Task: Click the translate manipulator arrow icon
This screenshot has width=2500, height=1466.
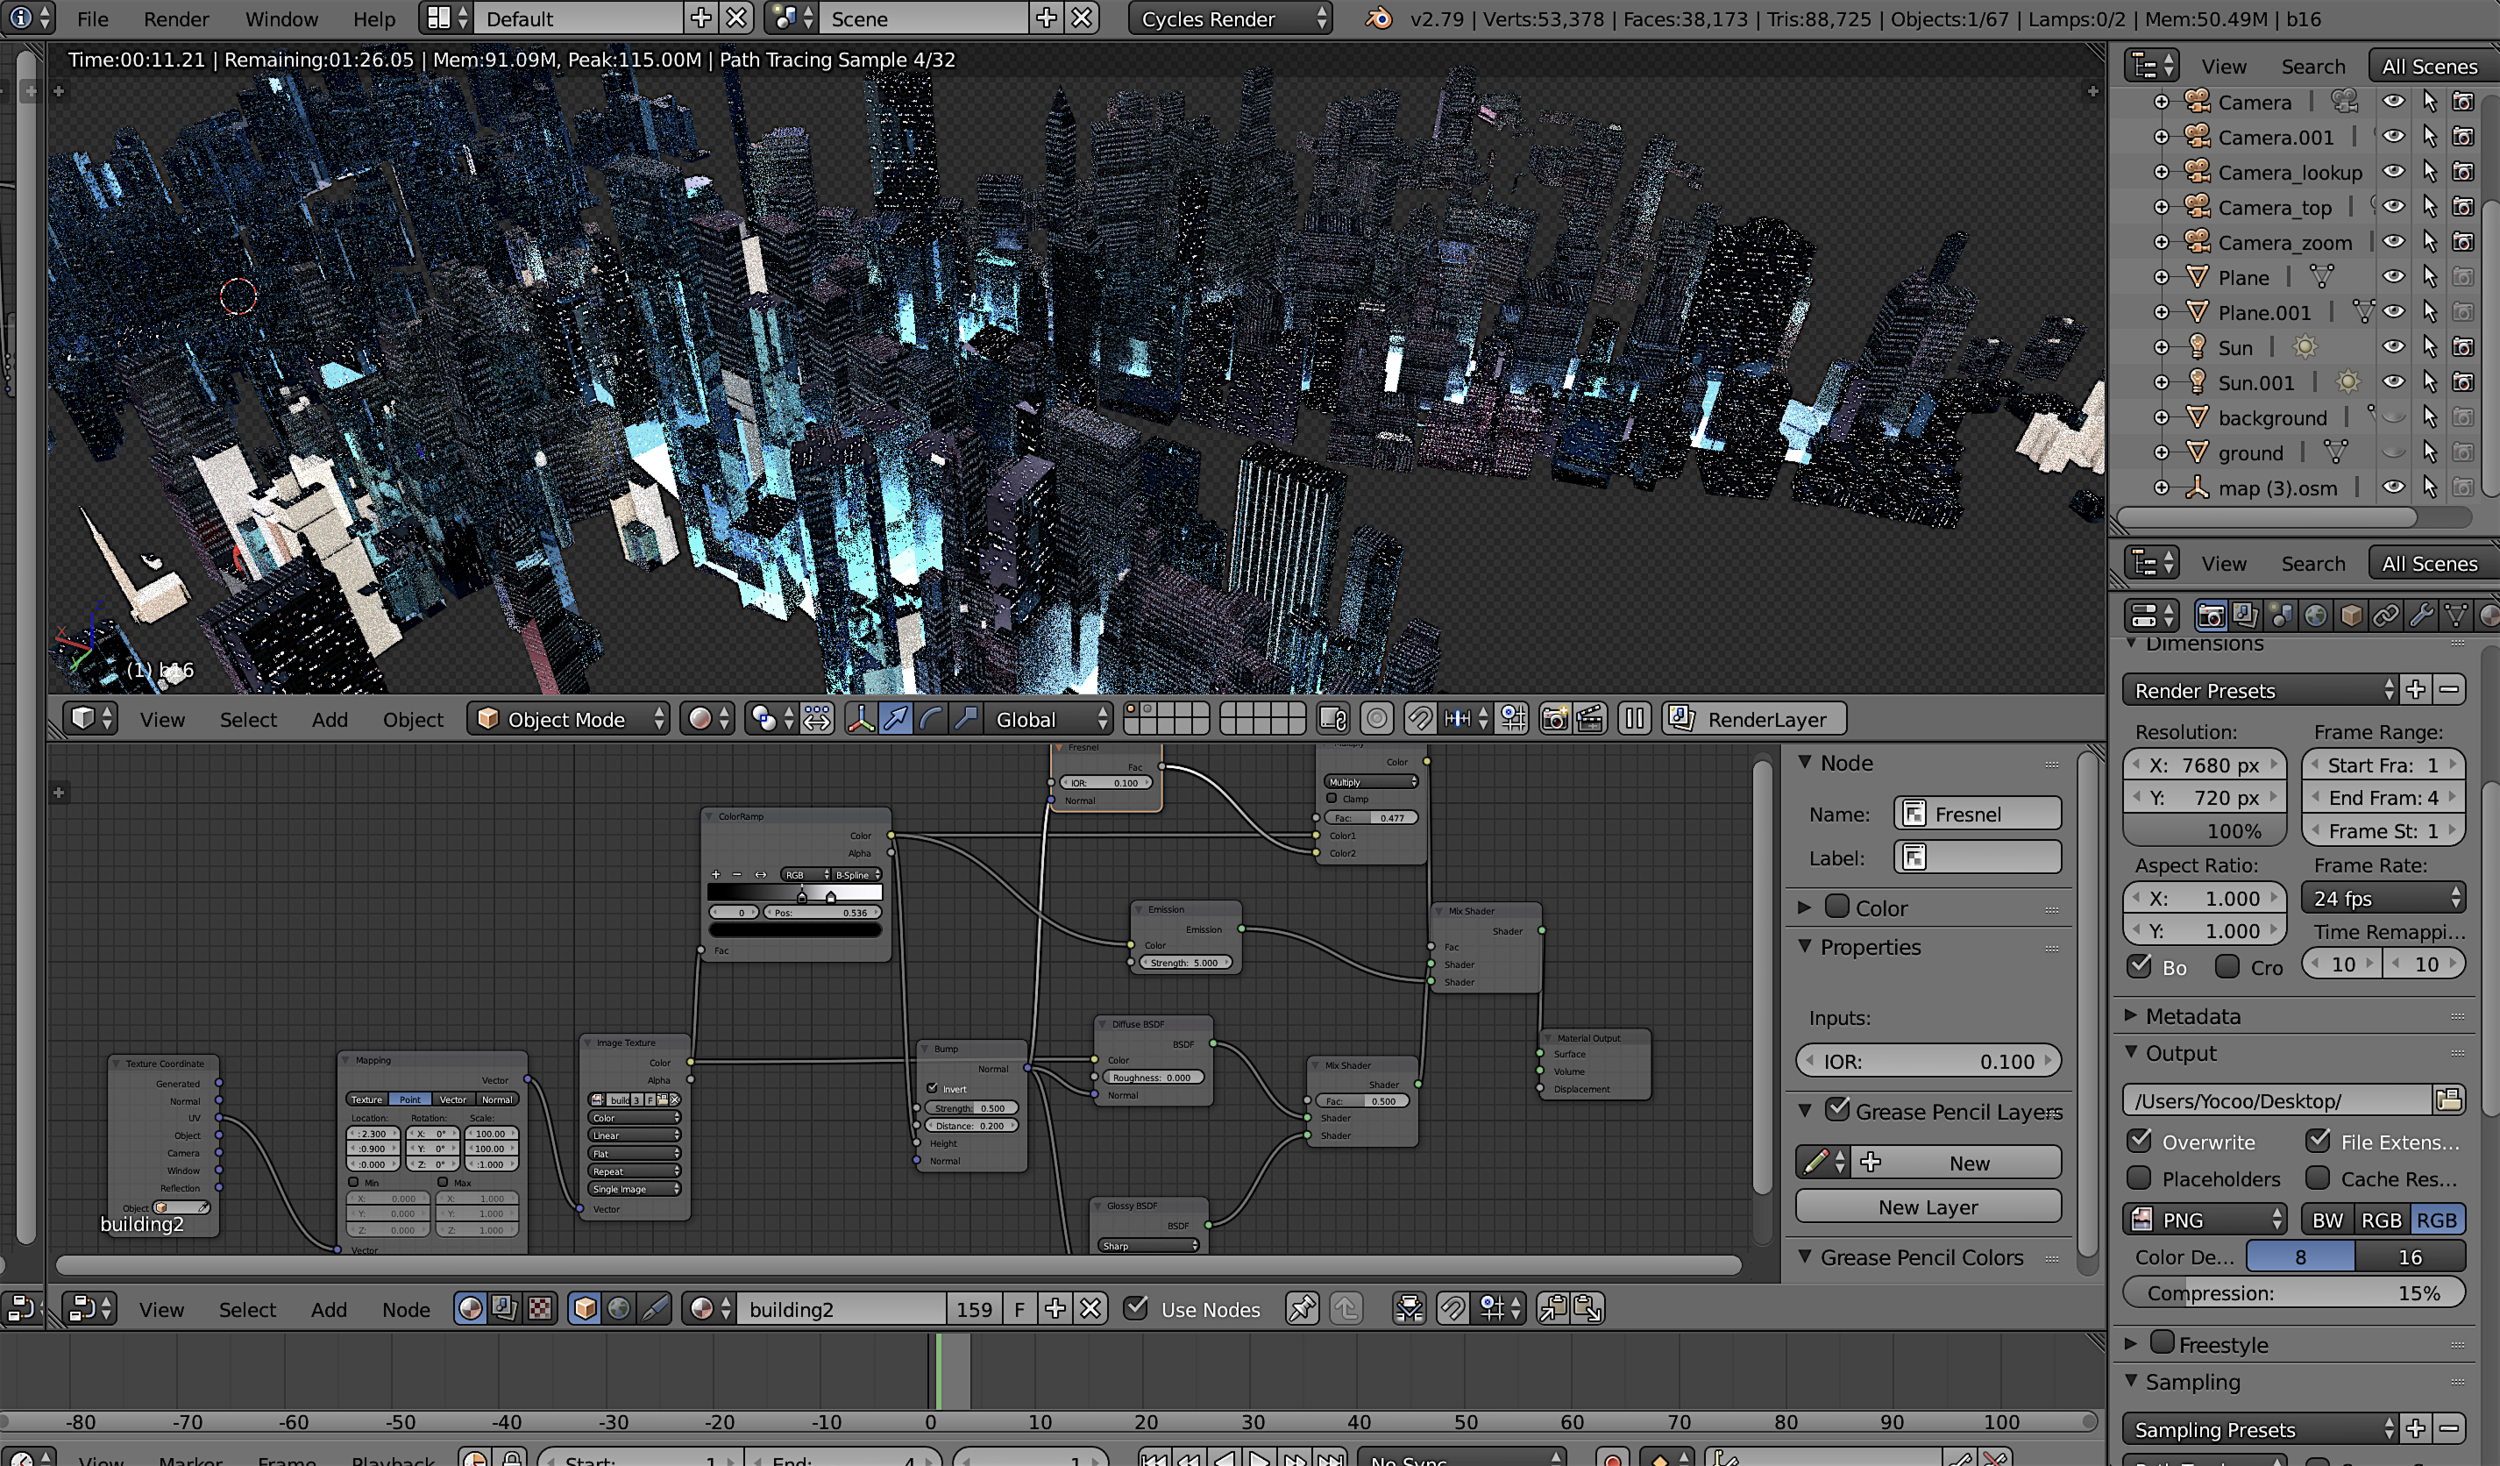Action: pyautogui.click(x=896, y=719)
